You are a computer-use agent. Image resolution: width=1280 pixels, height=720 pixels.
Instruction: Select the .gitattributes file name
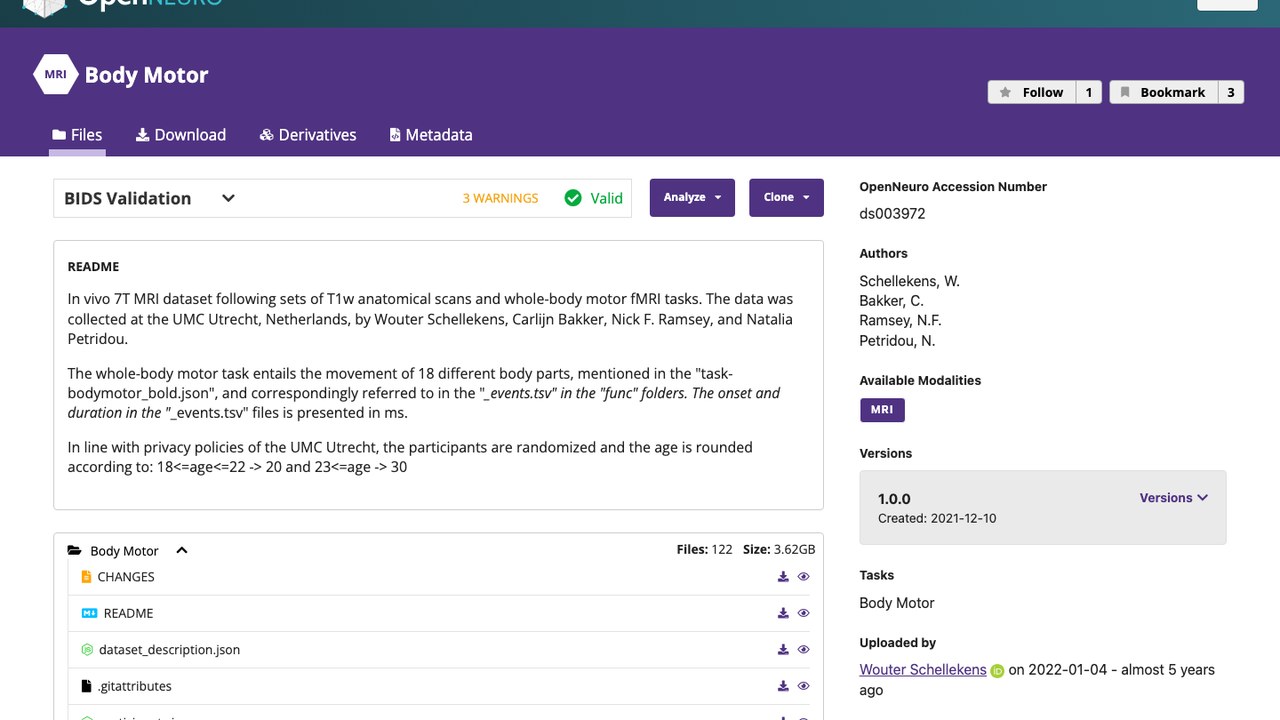(135, 686)
